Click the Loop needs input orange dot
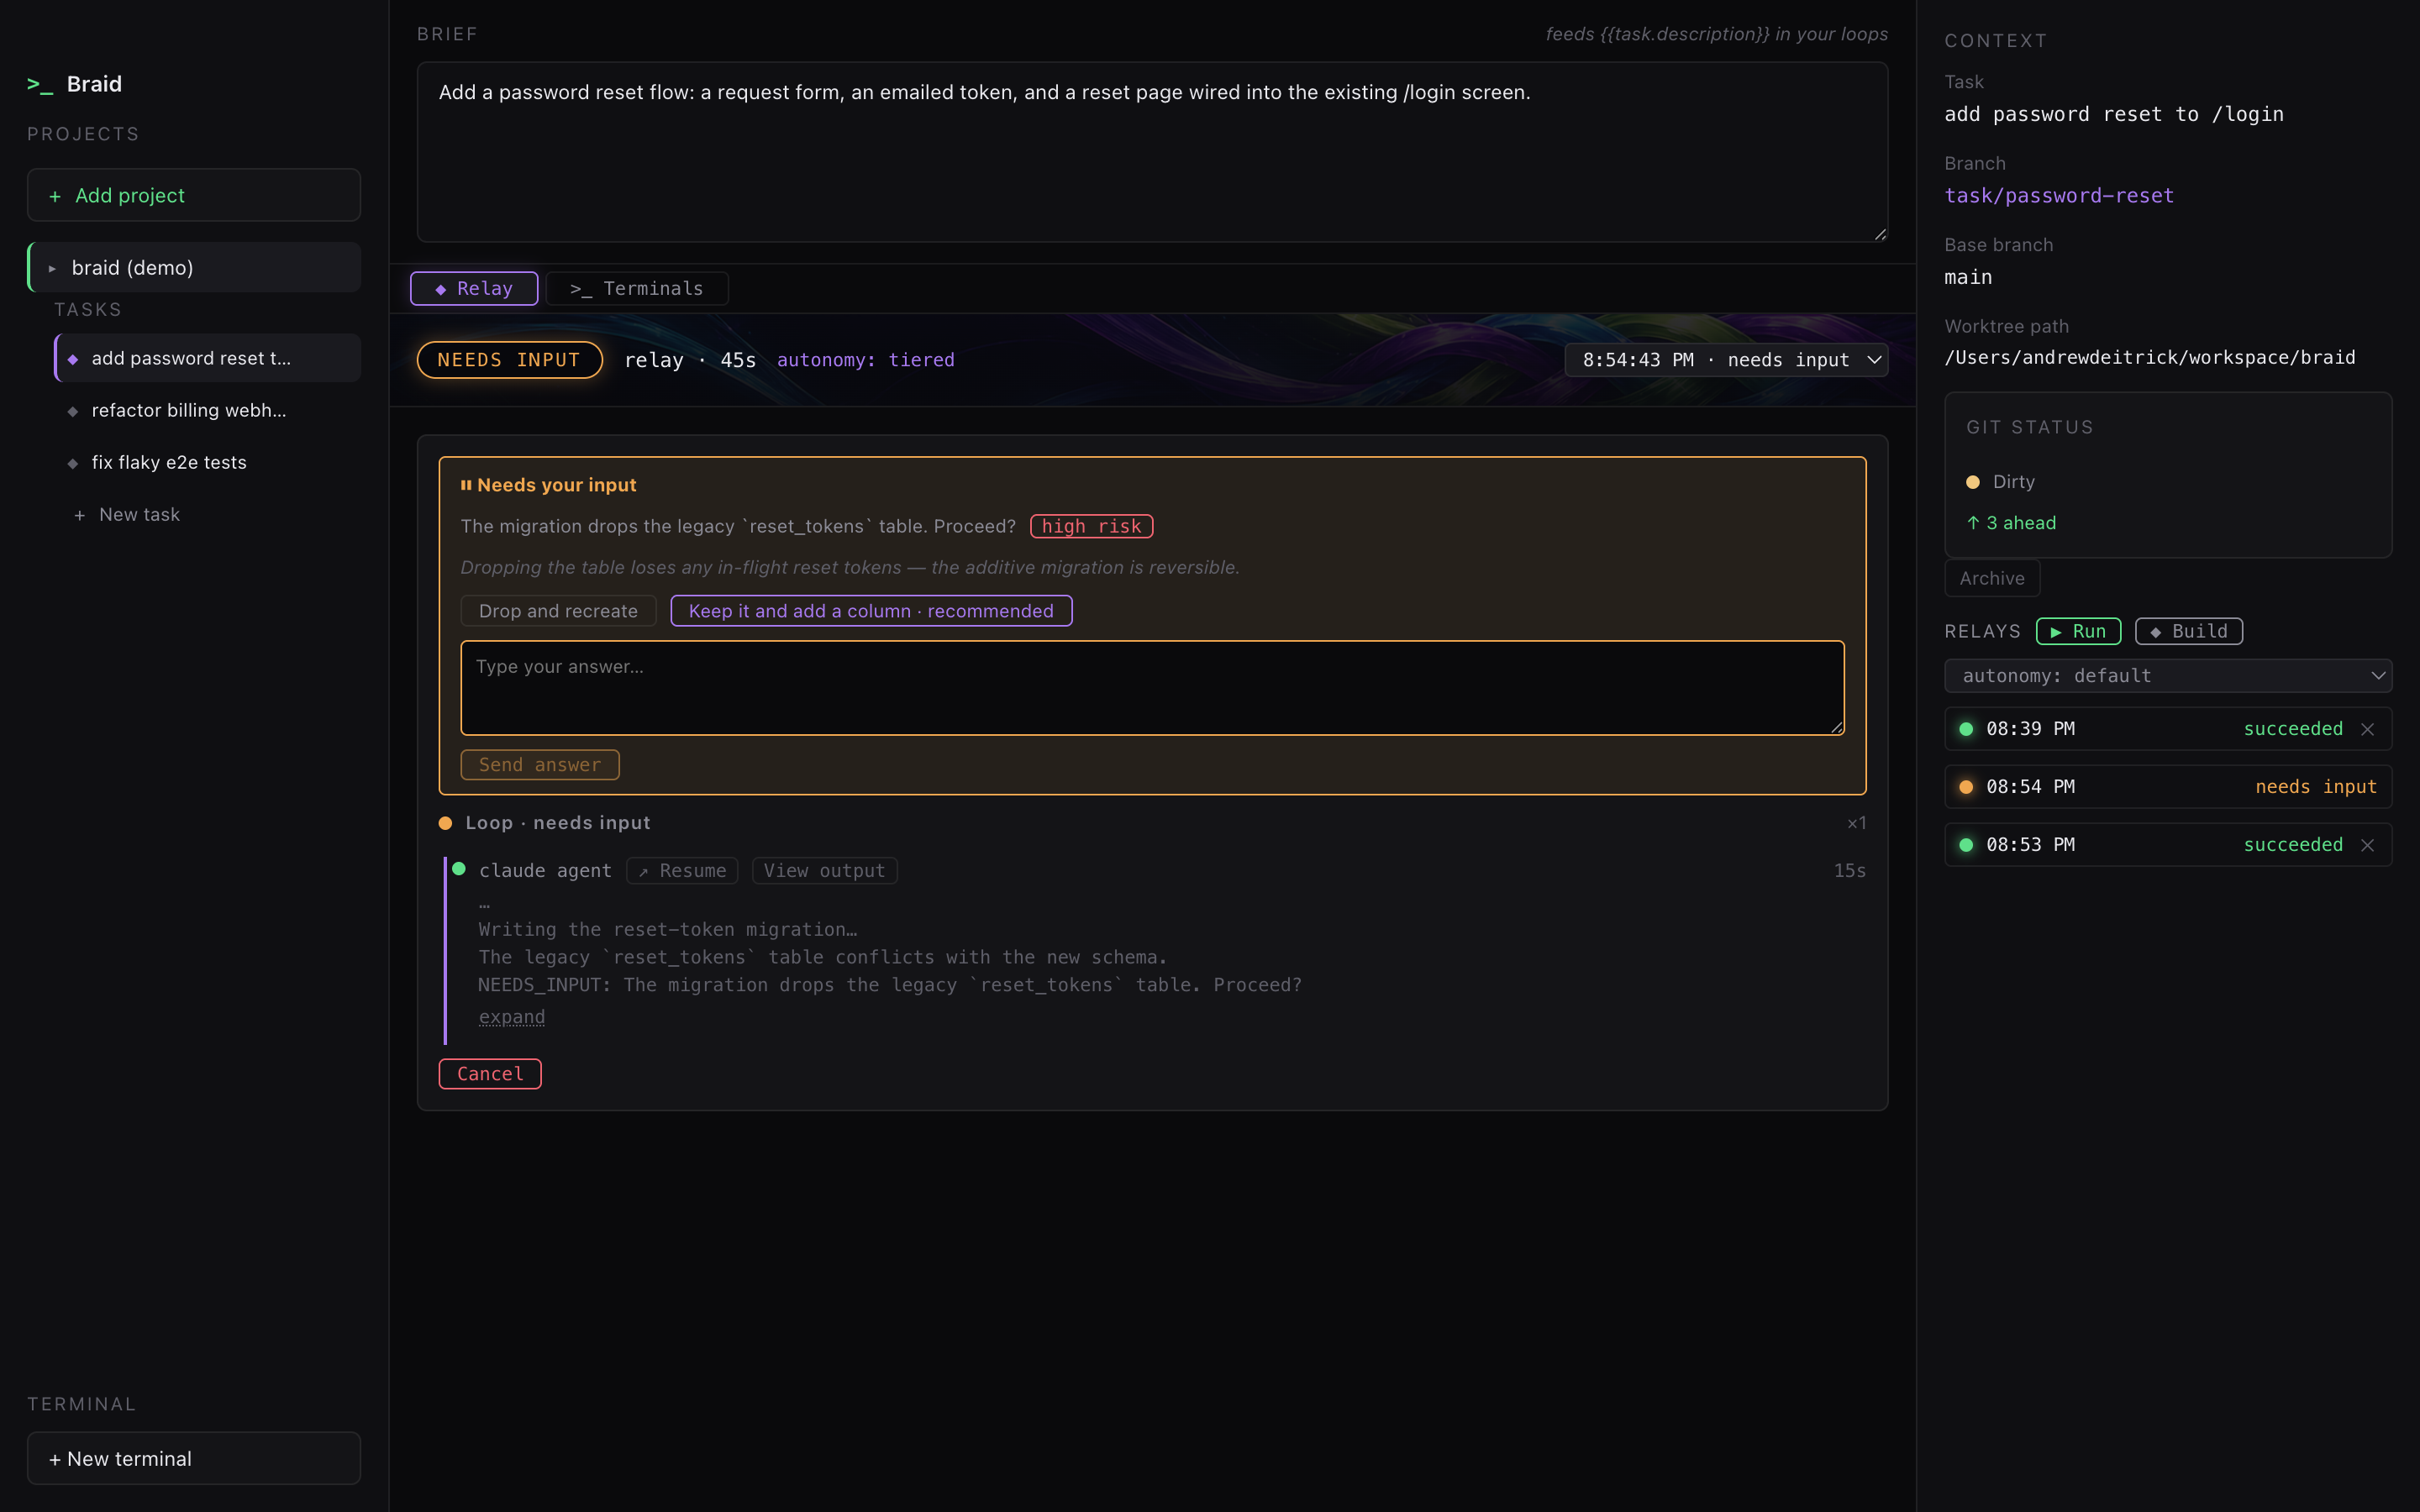Viewport: 2420px width, 1512px height. pos(445,823)
